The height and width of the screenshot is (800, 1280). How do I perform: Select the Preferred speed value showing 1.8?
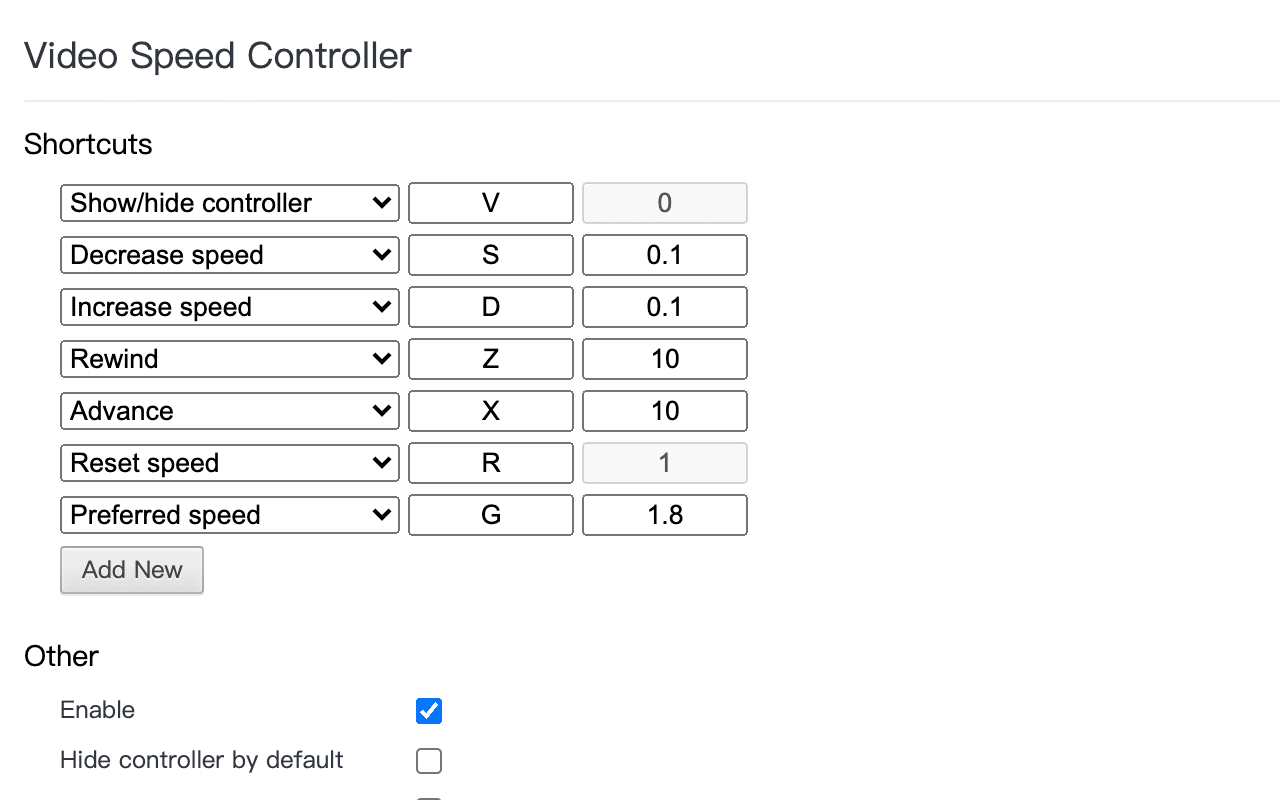pyautogui.click(x=664, y=515)
